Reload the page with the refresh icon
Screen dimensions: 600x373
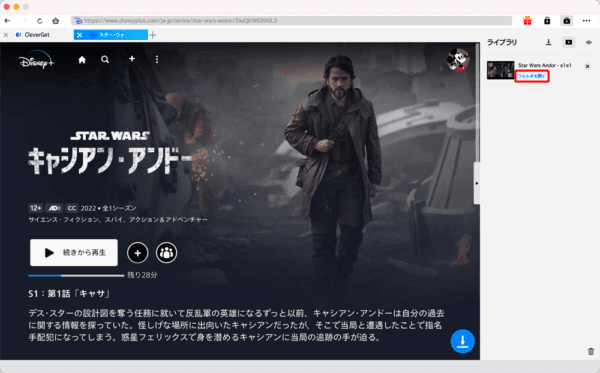(x=39, y=21)
